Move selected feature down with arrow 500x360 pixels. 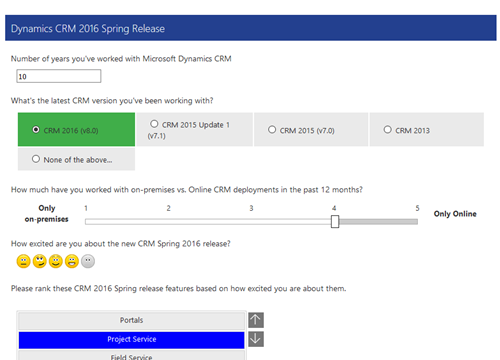(x=256, y=339)
